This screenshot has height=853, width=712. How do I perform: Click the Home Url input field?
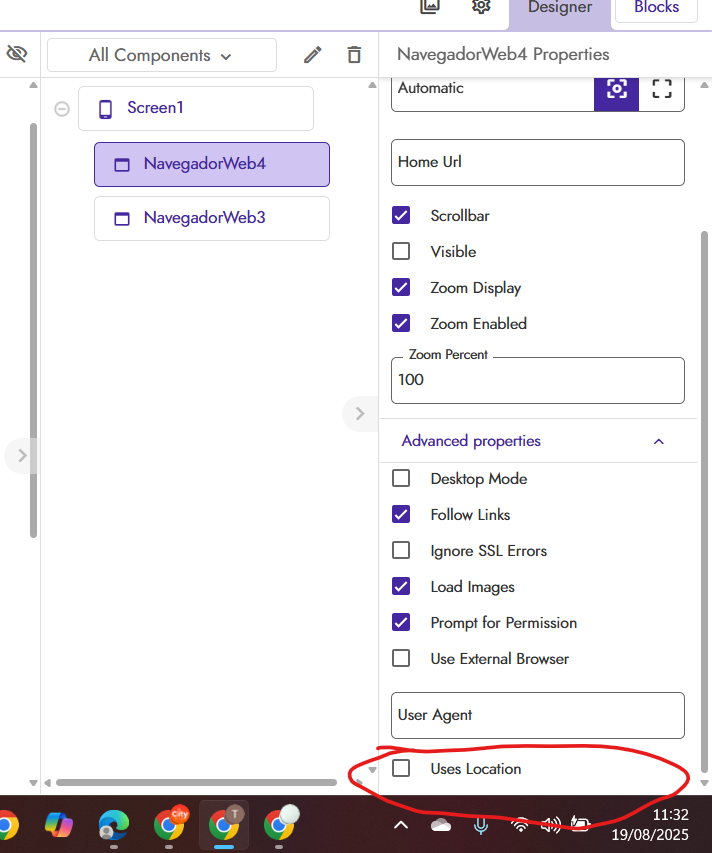click(537, 162)
